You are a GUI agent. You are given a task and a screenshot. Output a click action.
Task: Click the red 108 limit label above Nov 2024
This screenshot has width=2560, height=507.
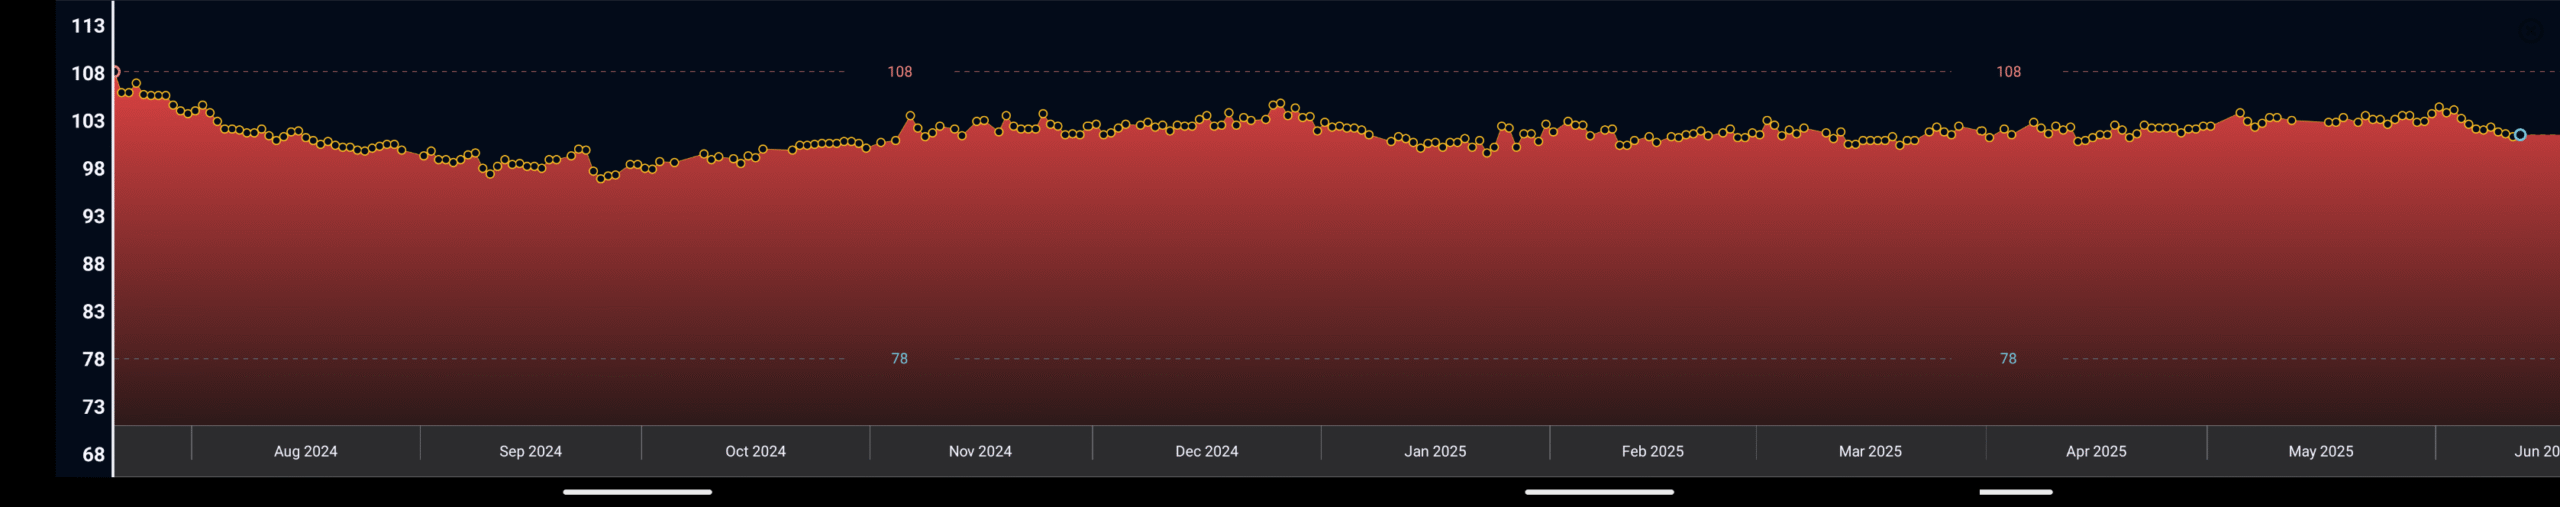point(900,72)
